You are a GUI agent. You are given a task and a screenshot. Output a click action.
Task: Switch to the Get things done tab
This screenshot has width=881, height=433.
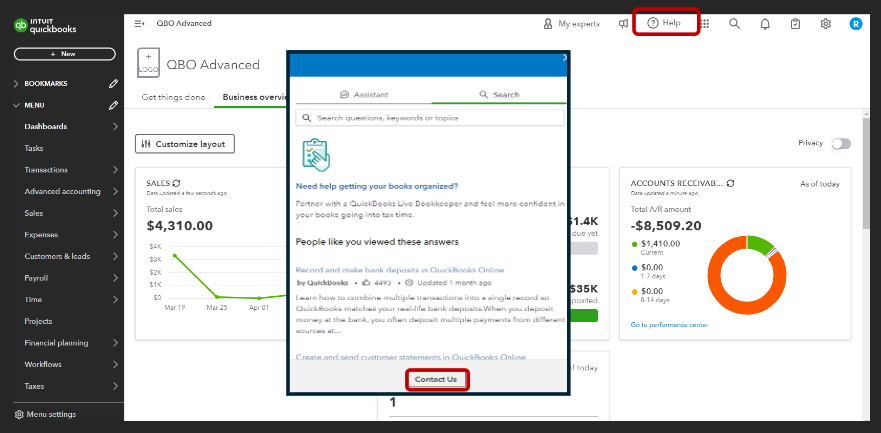coord(173,97)
